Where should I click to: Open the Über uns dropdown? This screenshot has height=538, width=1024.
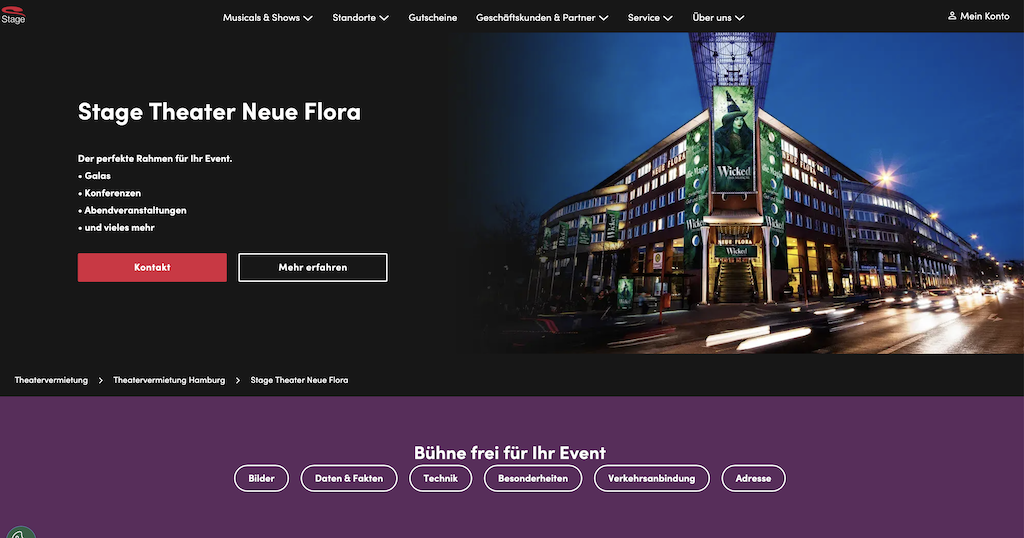(718, 18)
